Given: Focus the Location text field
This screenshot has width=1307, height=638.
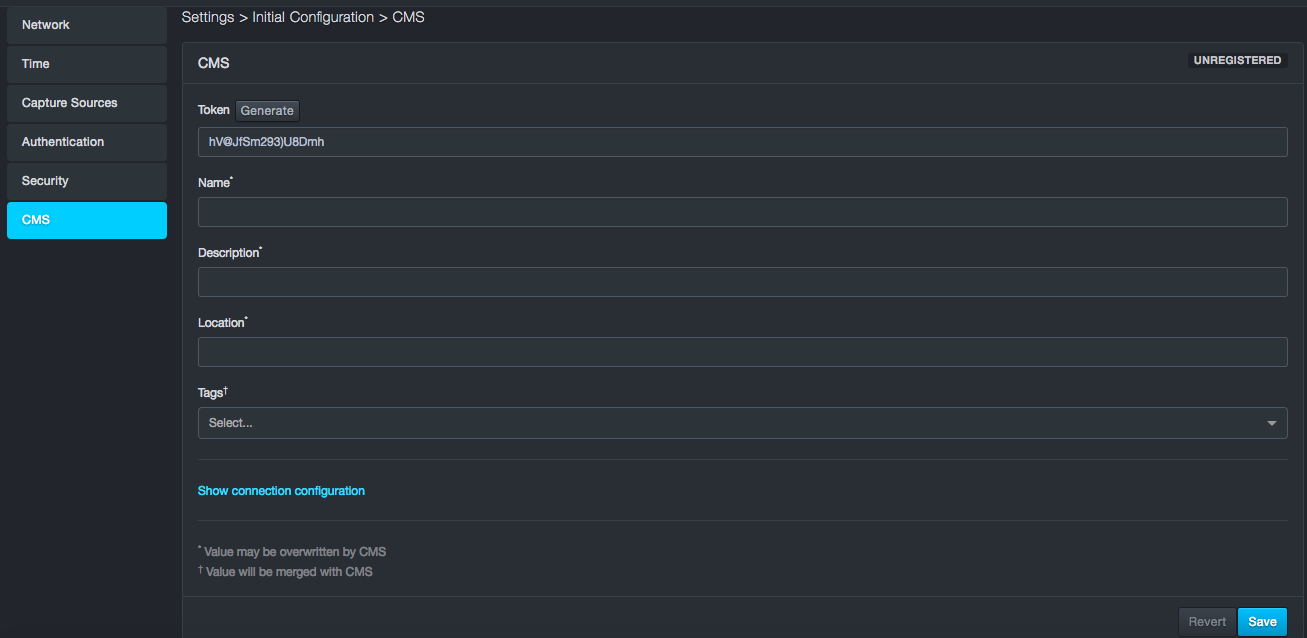Looking at the screenshot, I should [x=742, y=352].
